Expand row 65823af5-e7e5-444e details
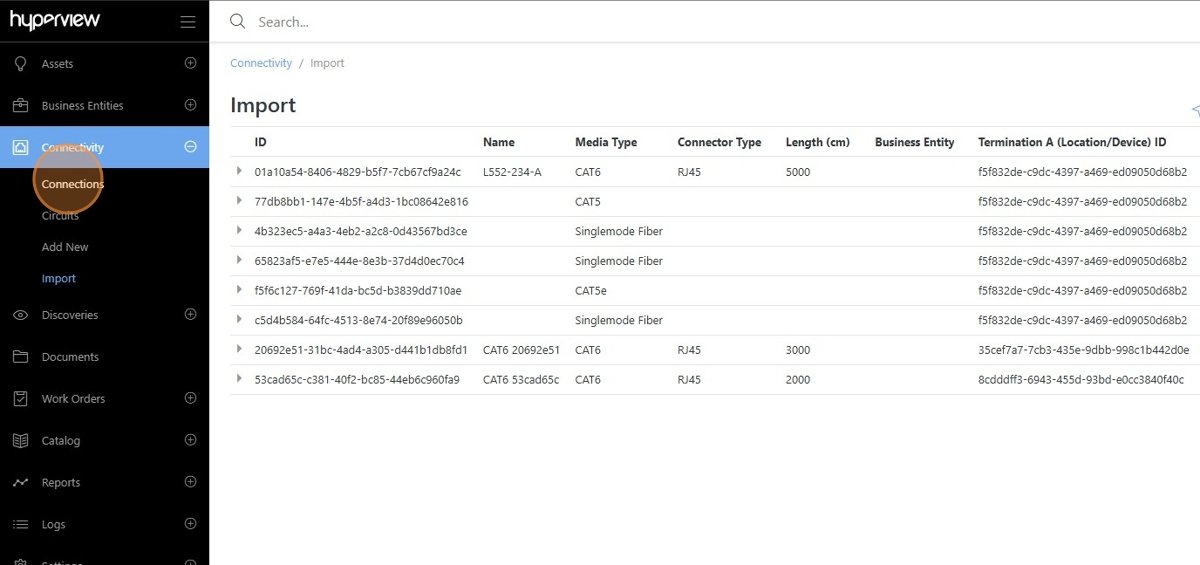The image size is (1200, 565). click(x=239, y=260)
